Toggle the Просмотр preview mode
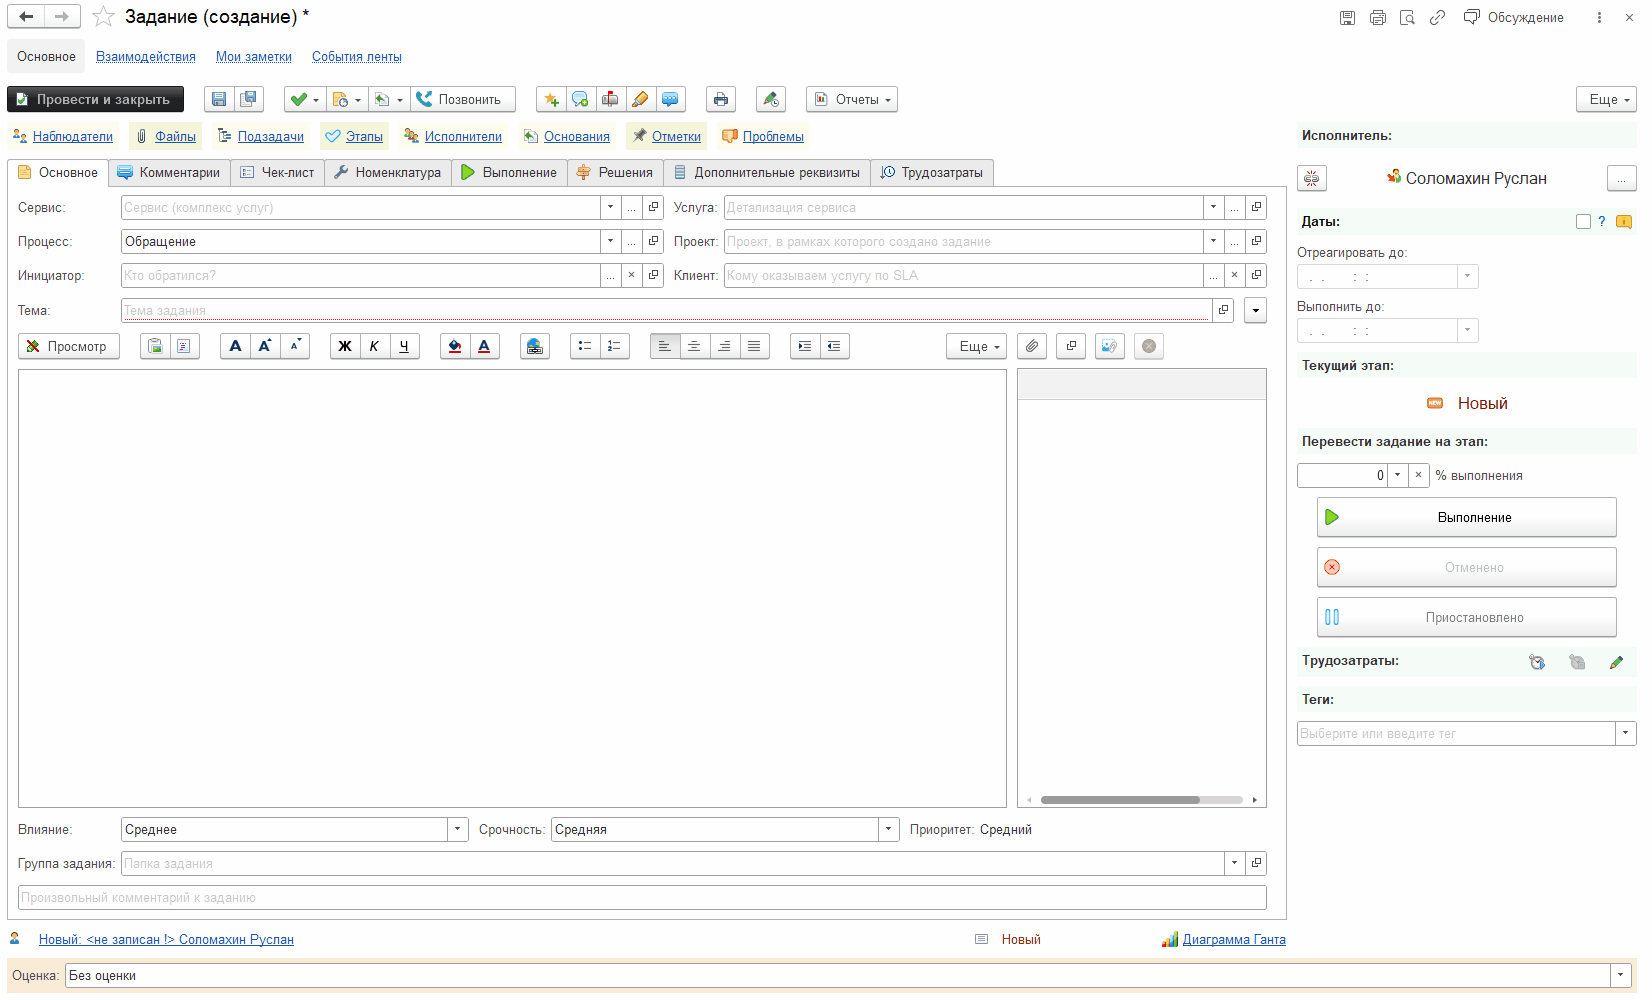The width and height of the screenshot is (1652, 1000). pyautogui.click(x=68, y=346)
